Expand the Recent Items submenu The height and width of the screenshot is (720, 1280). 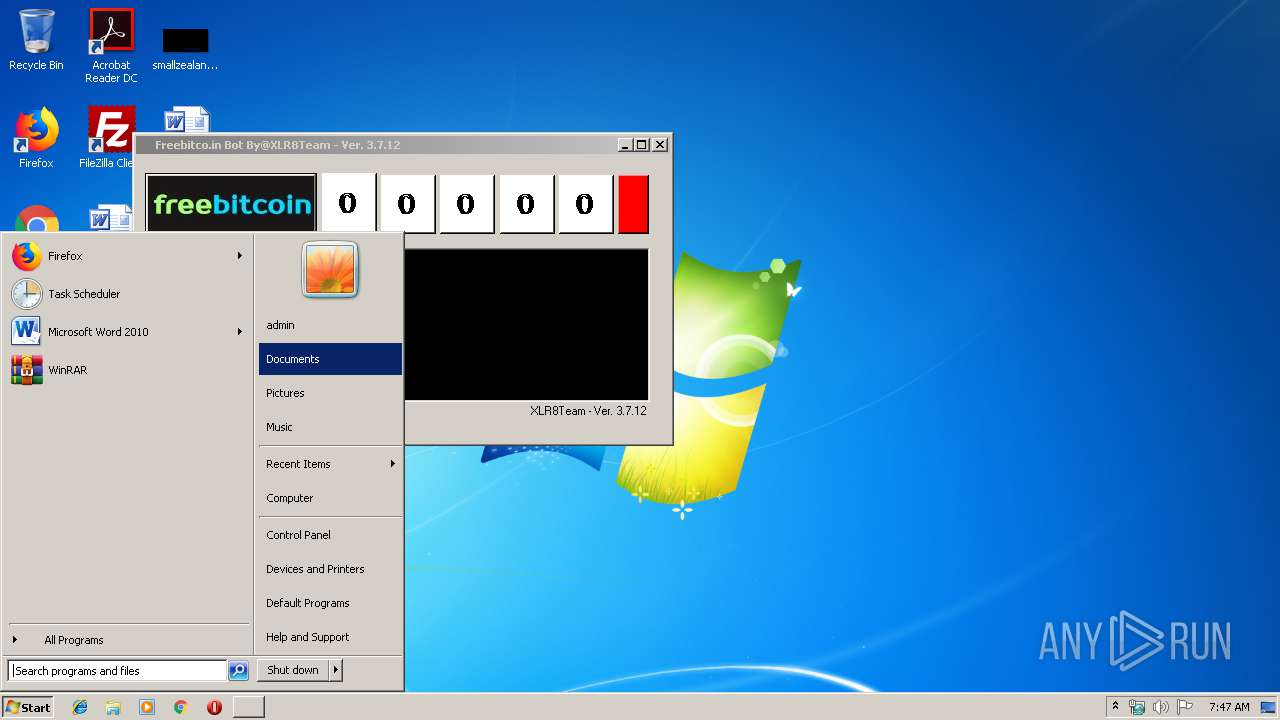pyautogui.click(x=330, y=464)
